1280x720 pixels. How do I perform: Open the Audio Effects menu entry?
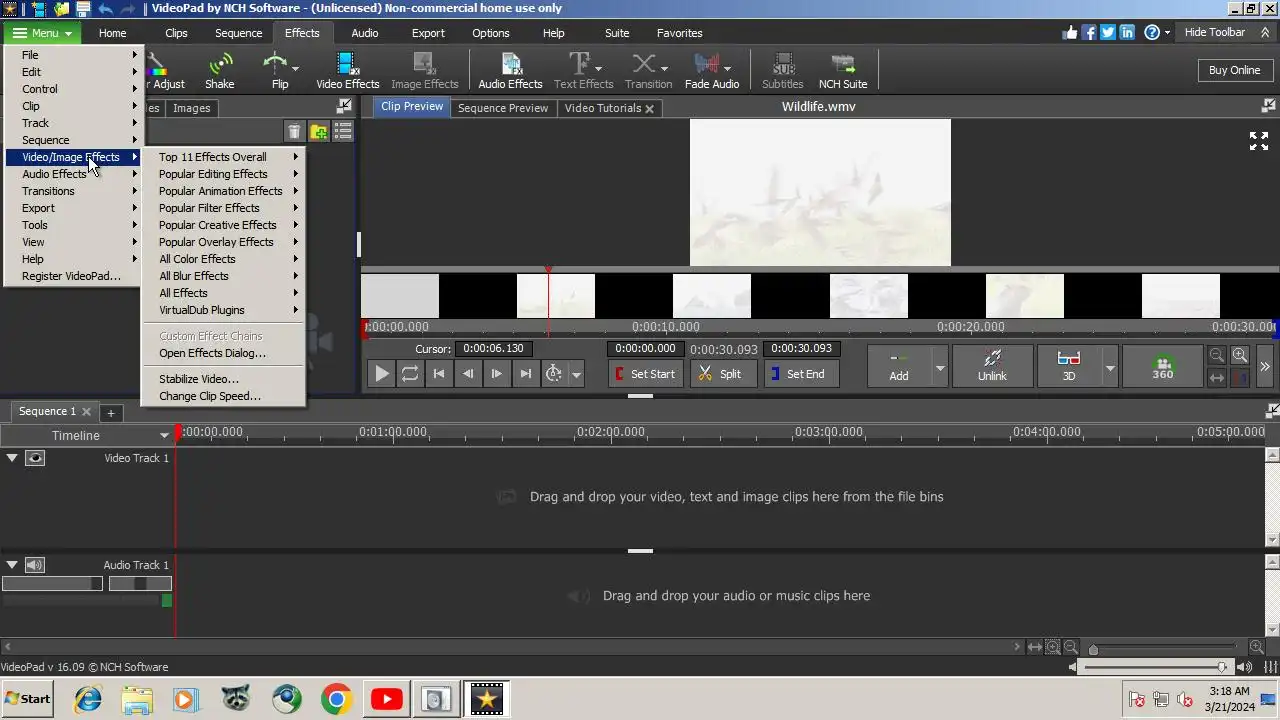pos(74,174)
